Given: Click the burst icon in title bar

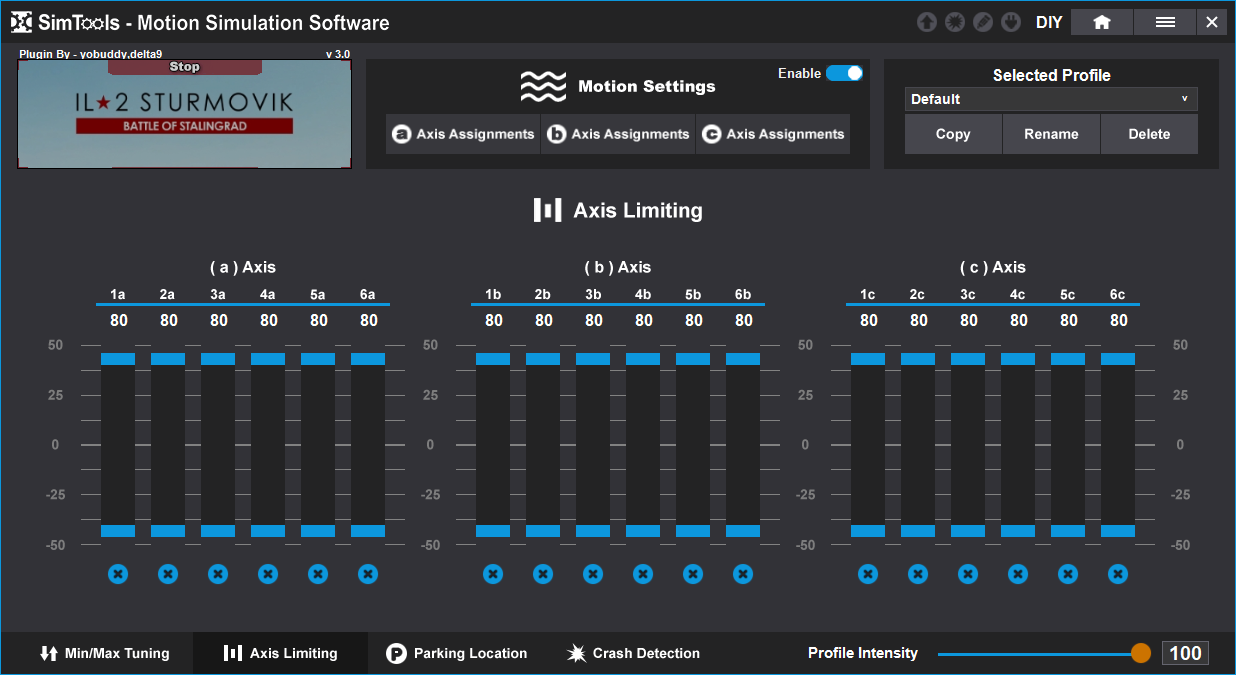Looking at the screenshot, I should [955, 22].
